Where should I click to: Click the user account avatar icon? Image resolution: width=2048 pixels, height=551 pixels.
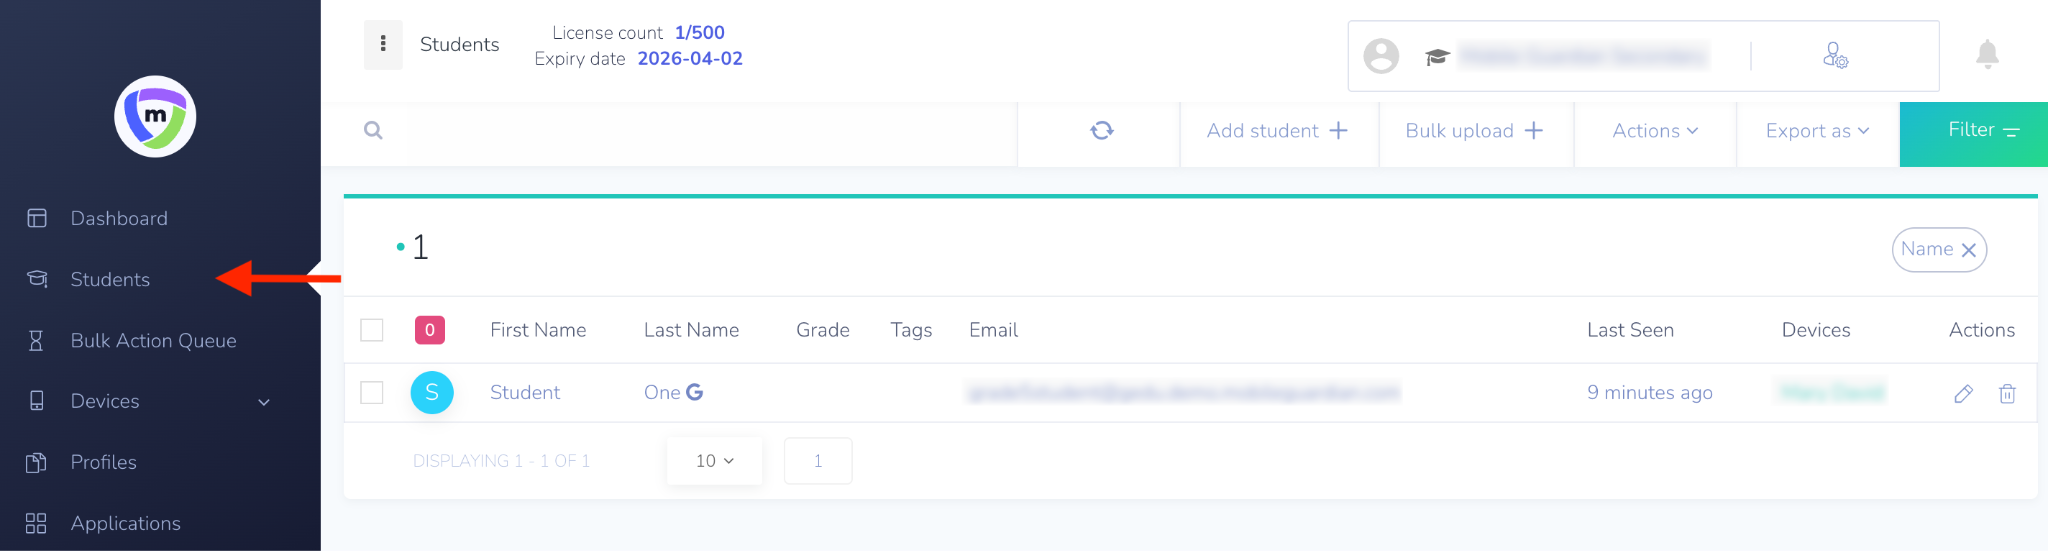tap(1381, 56)
